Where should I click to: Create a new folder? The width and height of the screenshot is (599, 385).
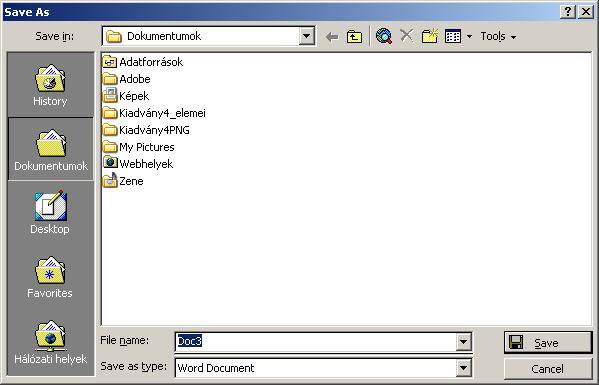[430, 36]
